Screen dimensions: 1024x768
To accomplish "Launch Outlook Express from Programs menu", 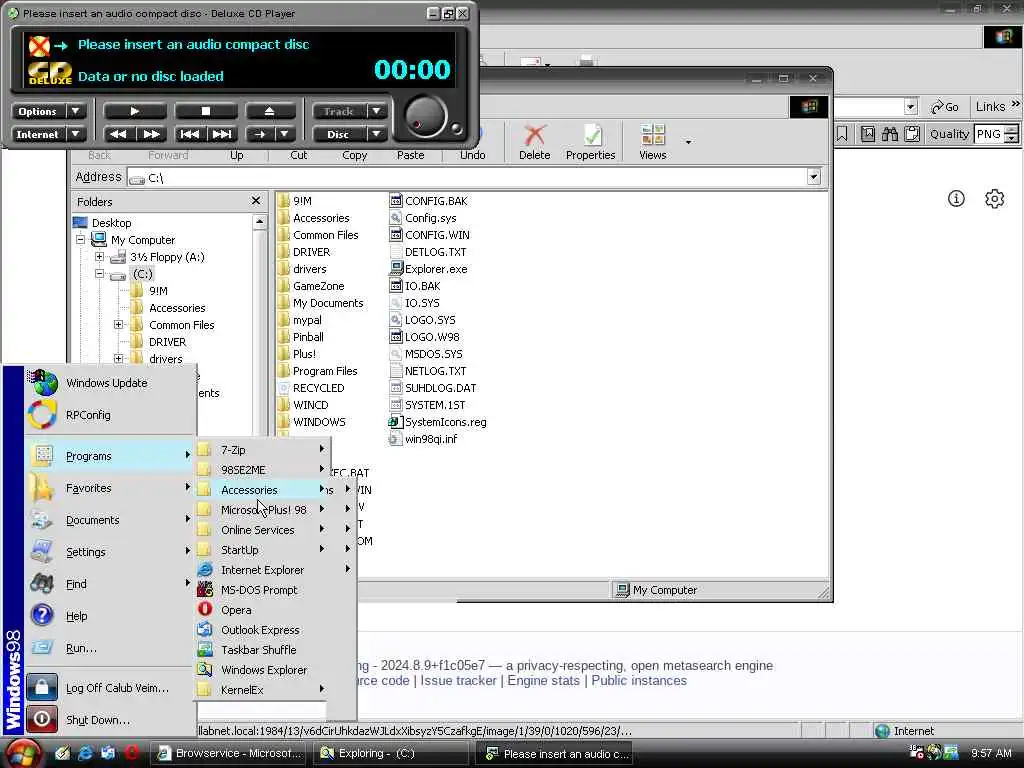I will (x=263, y=630).
